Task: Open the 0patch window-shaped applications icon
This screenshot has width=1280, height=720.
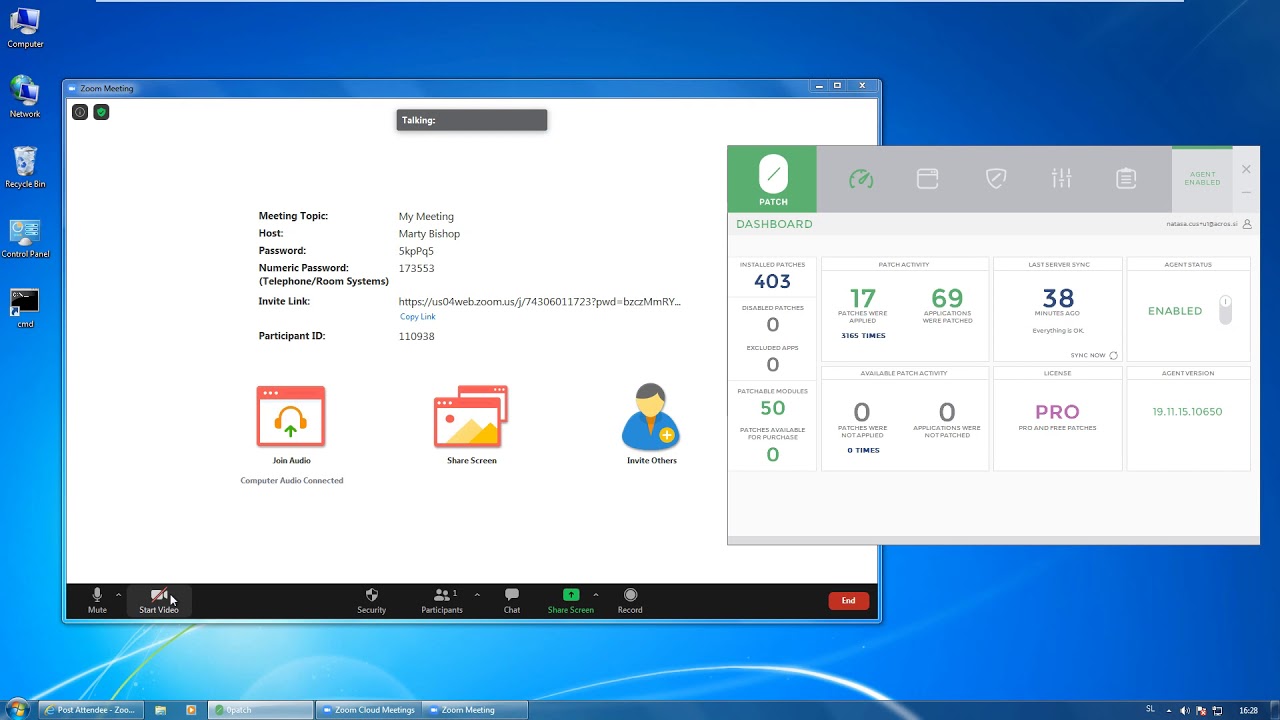Action: point(928,179)
